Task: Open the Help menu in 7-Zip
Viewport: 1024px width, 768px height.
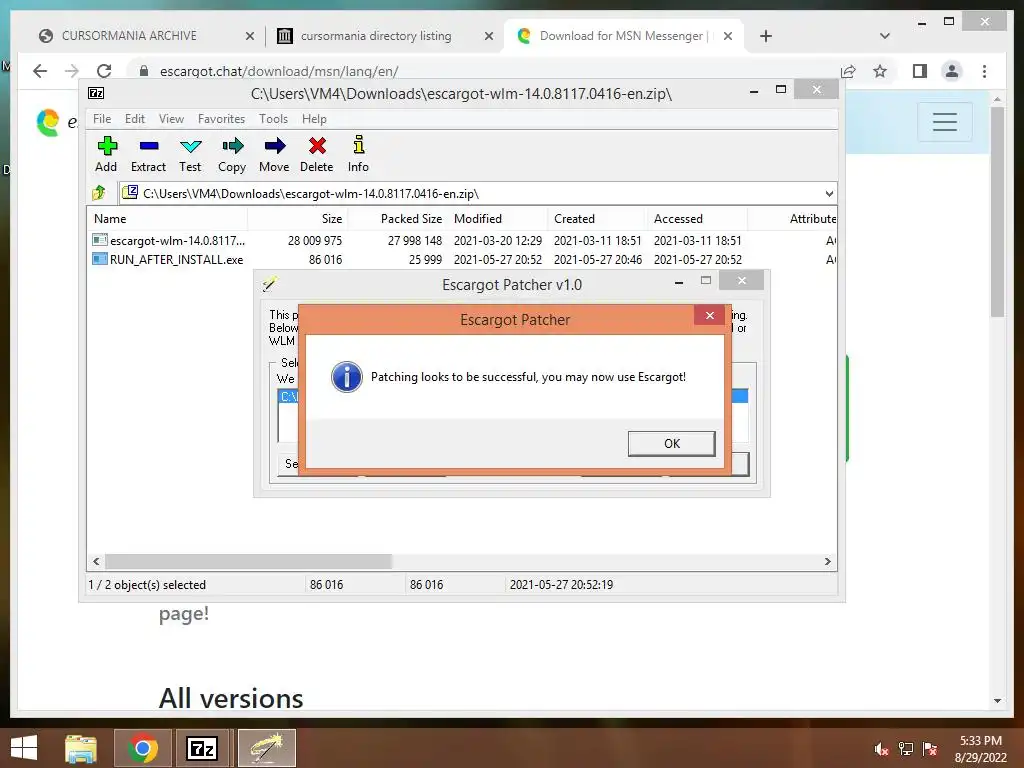Action: click(x=314, y=119)
